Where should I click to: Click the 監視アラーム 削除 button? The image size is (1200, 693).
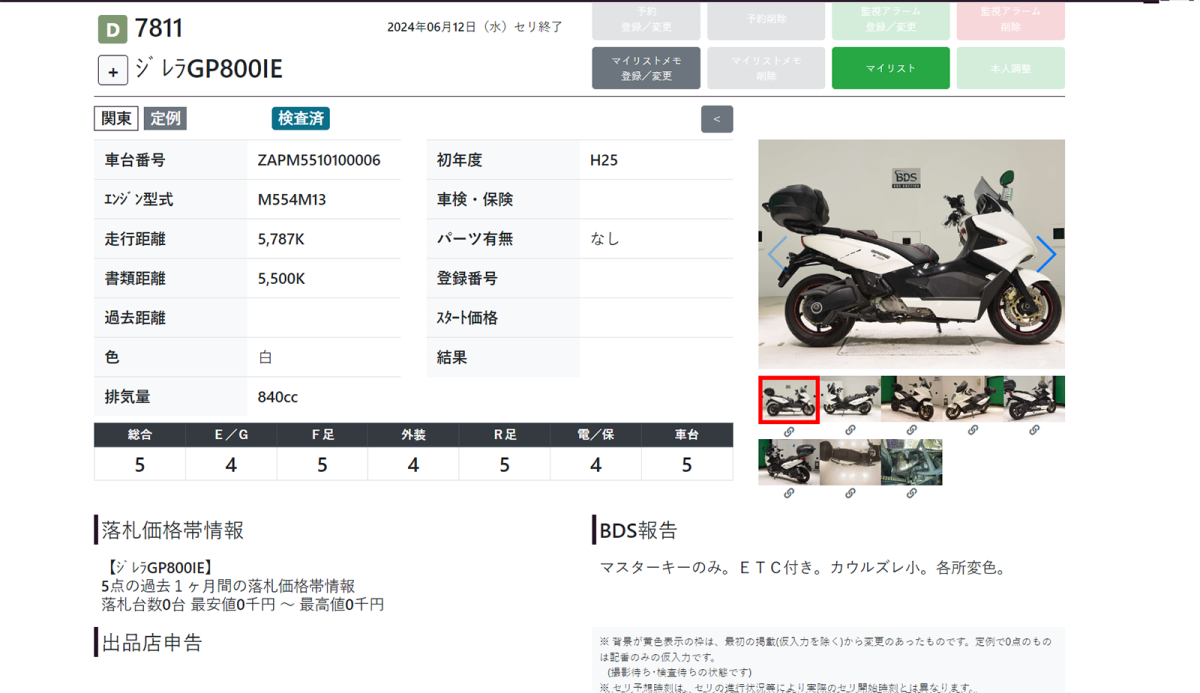1010,19
